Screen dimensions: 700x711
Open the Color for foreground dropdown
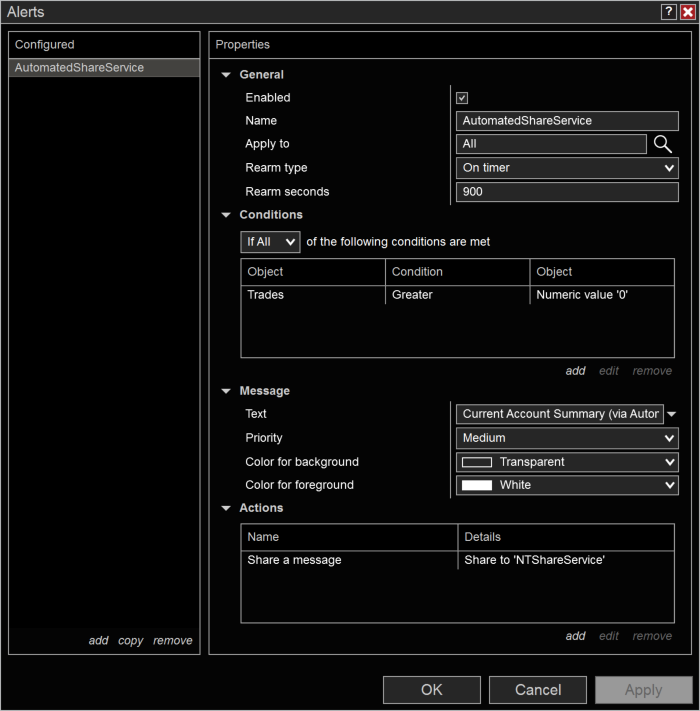(x=567, y=485)
